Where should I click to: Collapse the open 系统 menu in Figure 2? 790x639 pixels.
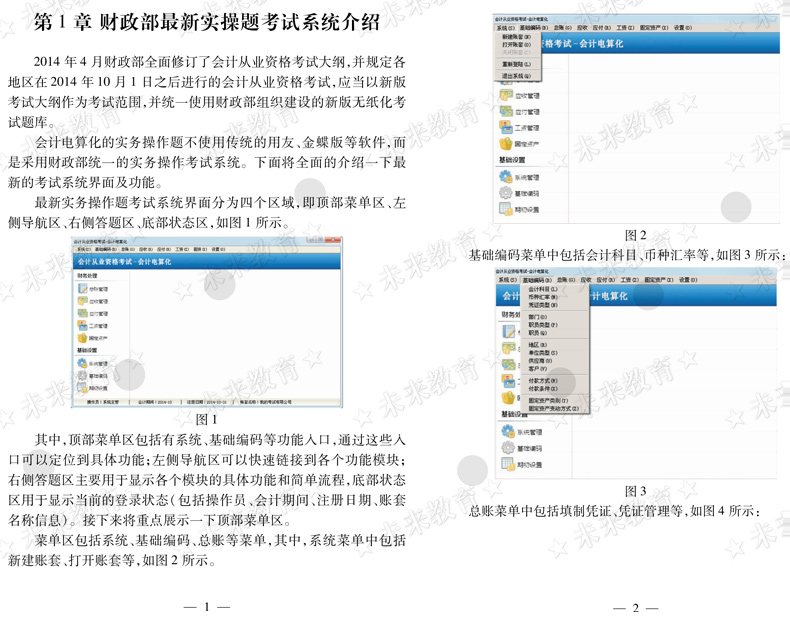click(506, 28)
